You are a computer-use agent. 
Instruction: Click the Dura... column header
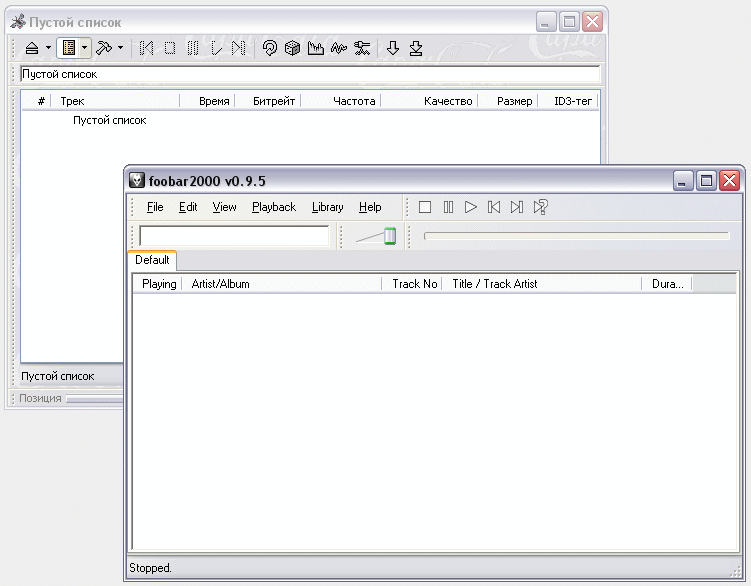667,284
